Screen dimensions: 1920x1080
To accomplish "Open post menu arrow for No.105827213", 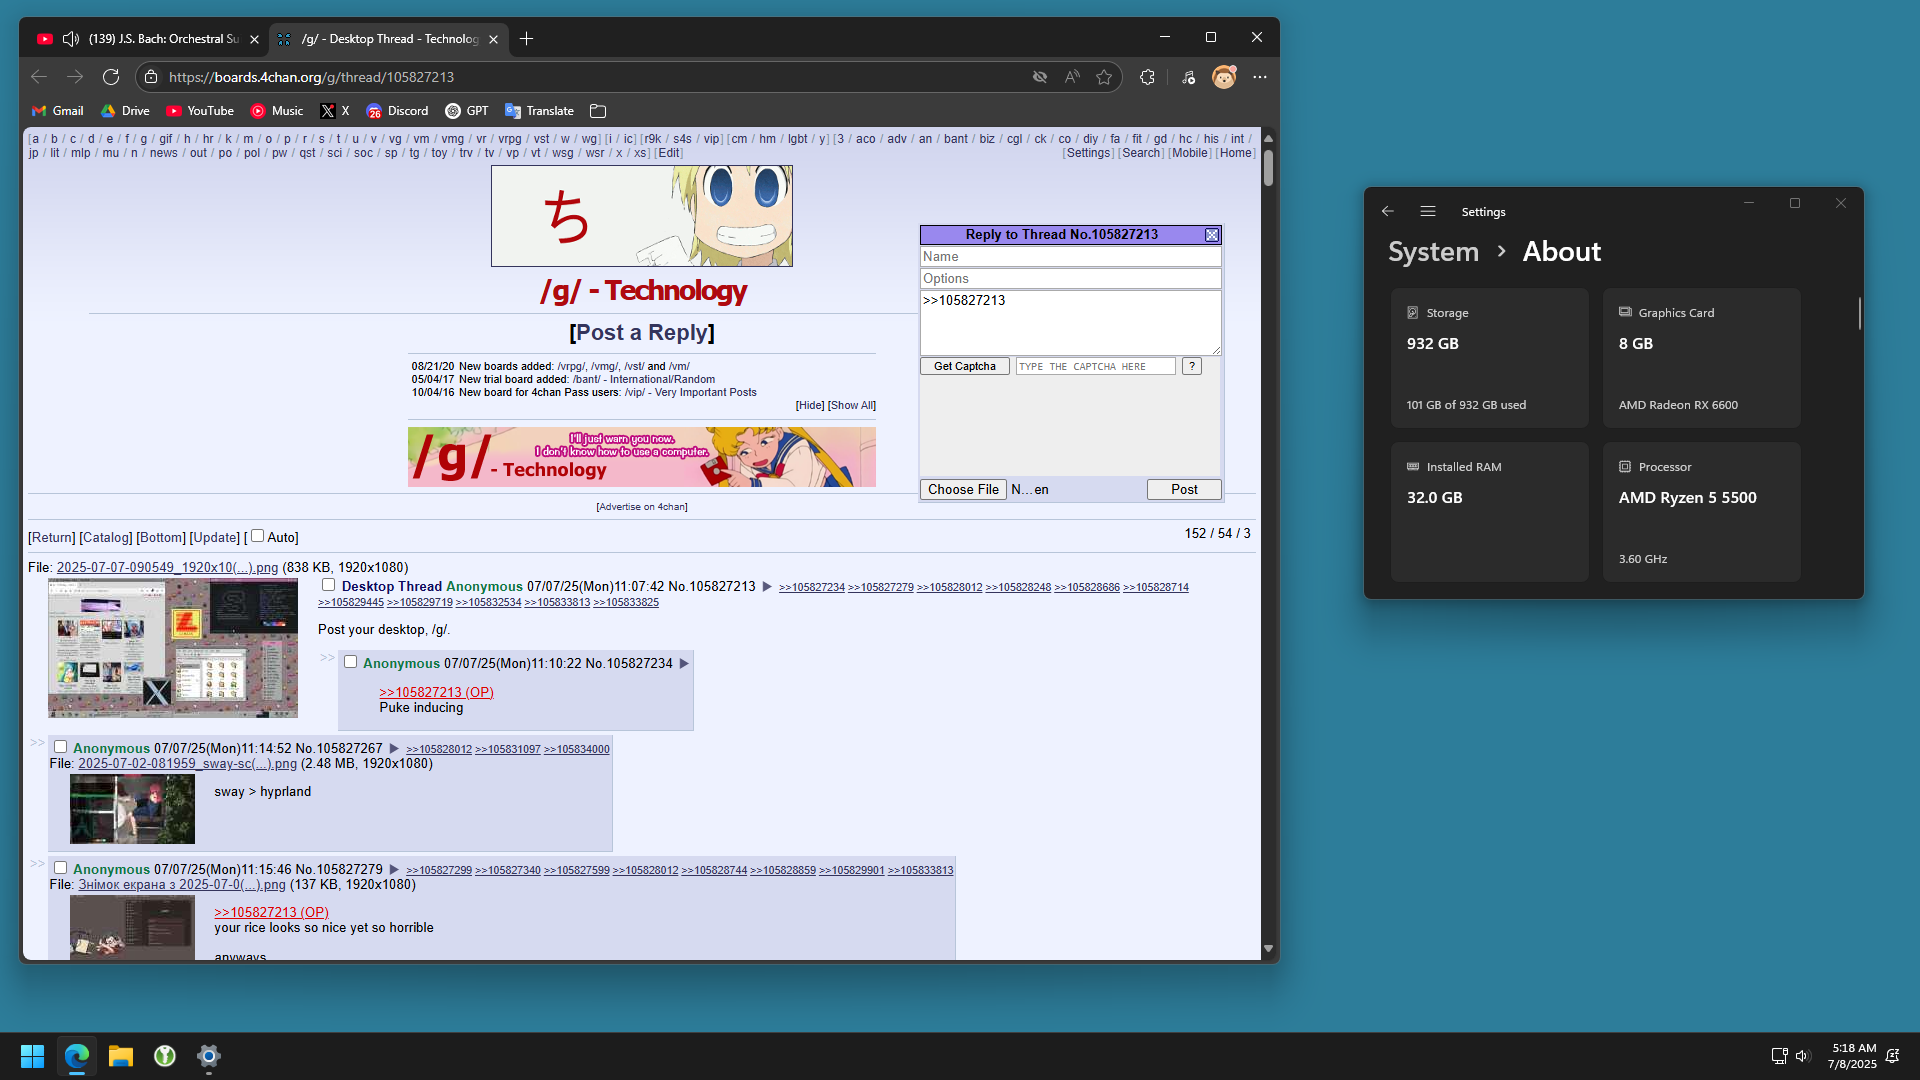I will point(767,587).
